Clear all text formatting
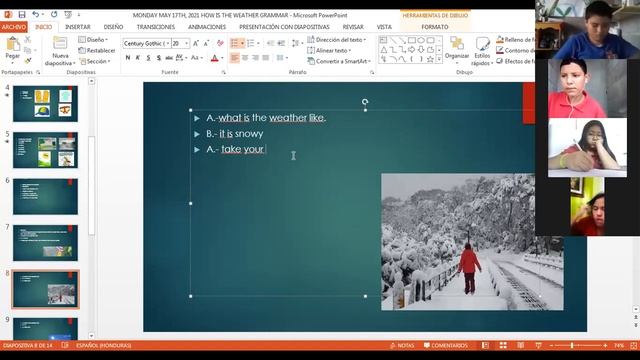Screen dimensions: 640x360 pyautogui.click(x=220, y=43)
